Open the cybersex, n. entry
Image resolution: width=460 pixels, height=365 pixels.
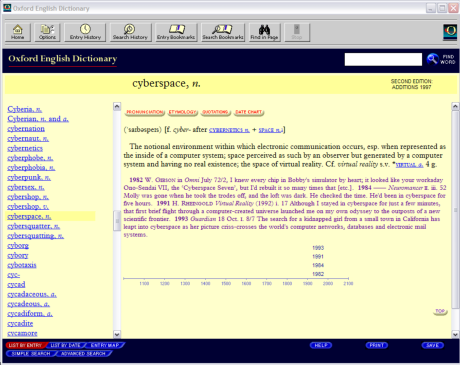click(x=26, y=187)
